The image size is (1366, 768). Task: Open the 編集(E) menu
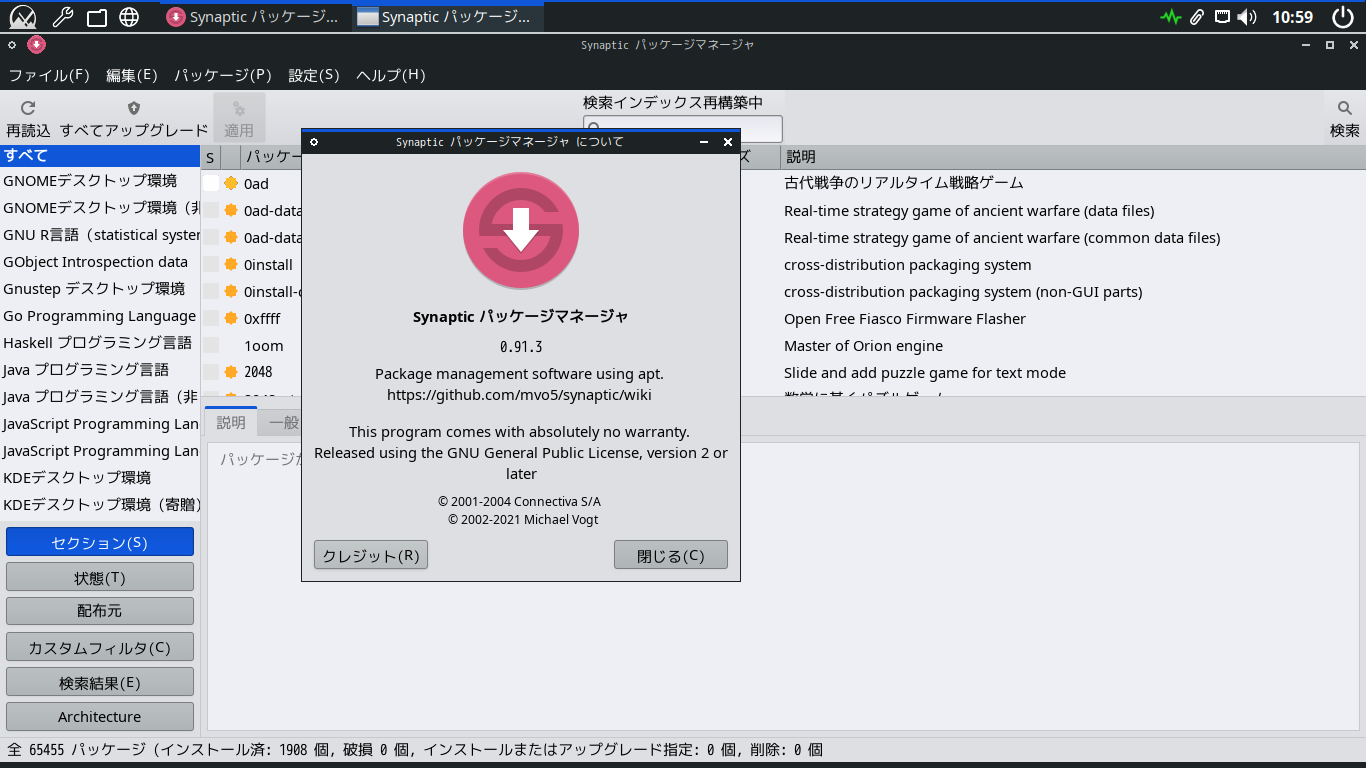[x=132, y=75]
